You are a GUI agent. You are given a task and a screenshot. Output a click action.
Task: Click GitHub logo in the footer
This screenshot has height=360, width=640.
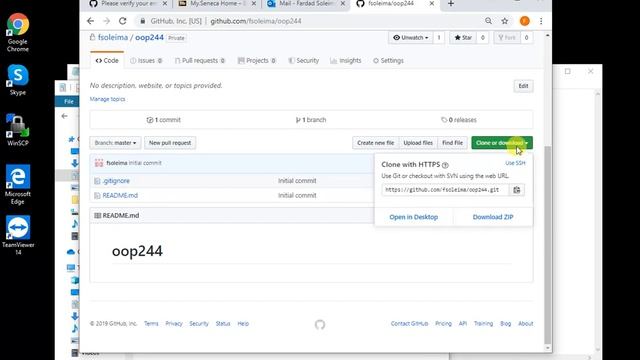pyautogui.click(x=320, y=324)
